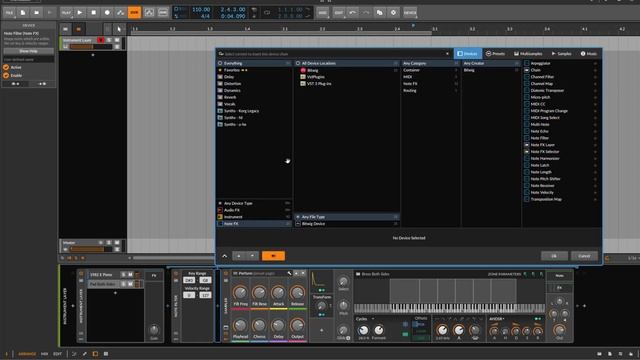This screenshot has width=640, height=360.
Task: Switch to the Samples tab in browser
Action: point(562,53)
